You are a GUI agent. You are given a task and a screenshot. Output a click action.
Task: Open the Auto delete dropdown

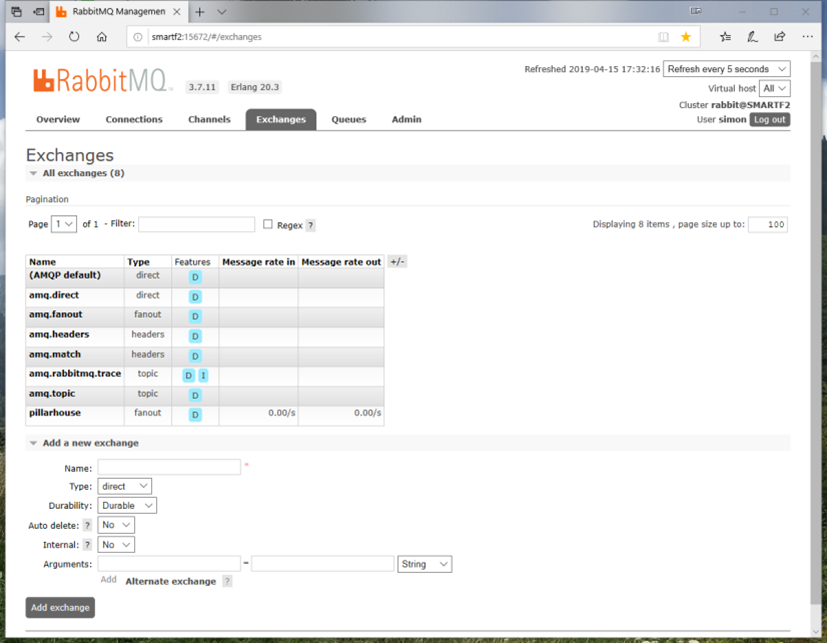(116, 525)
